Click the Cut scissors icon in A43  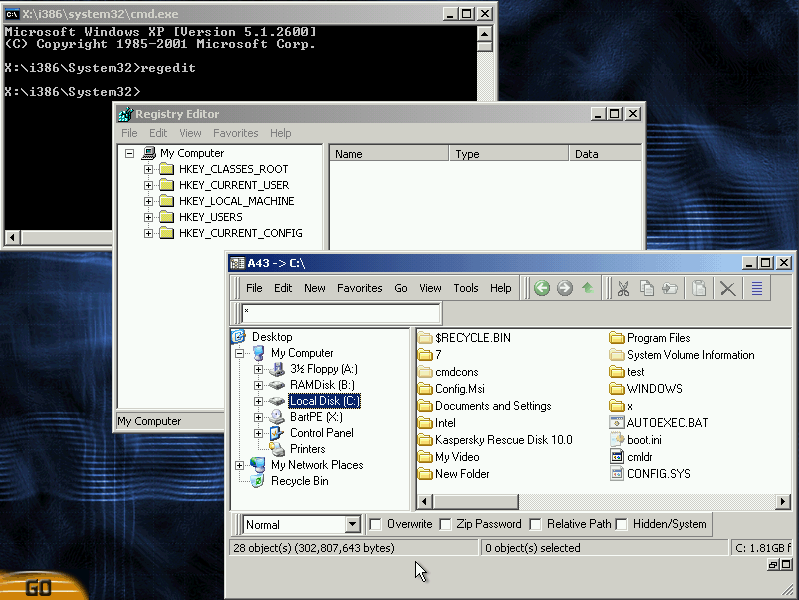point(623,289)
